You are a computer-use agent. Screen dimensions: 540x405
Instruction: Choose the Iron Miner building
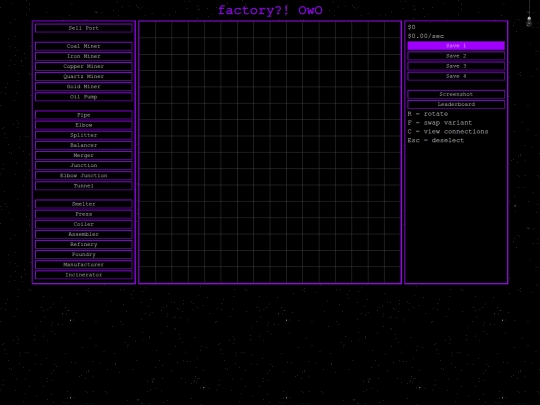pyautogui.click(x=84, y=56)
